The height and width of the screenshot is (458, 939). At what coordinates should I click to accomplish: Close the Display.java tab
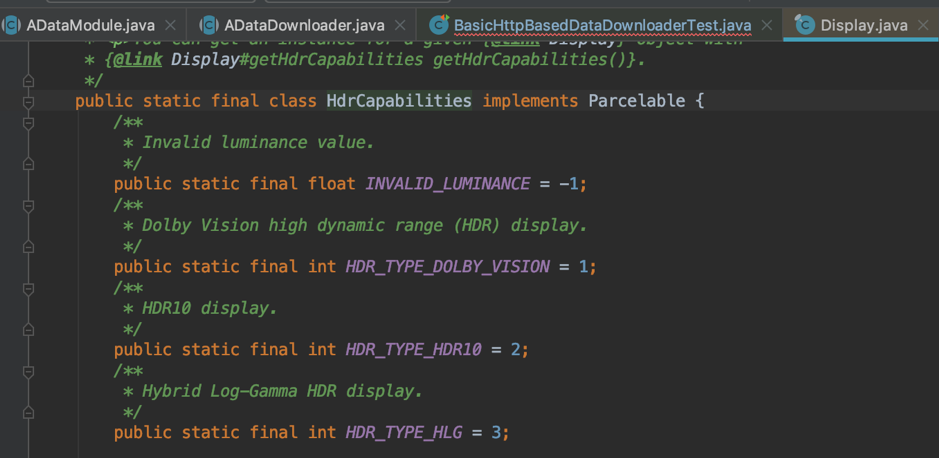(923, 25)
